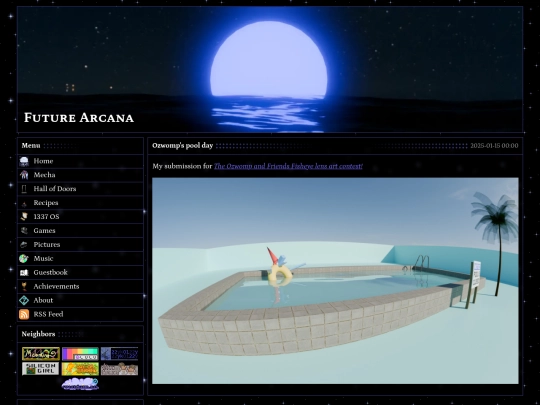Click the About diamond icon

24,300
